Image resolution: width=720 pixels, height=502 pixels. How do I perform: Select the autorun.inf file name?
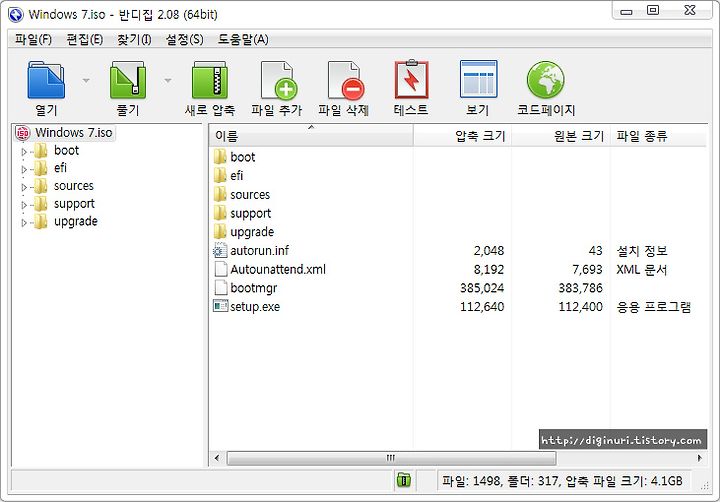coord(259,250)
